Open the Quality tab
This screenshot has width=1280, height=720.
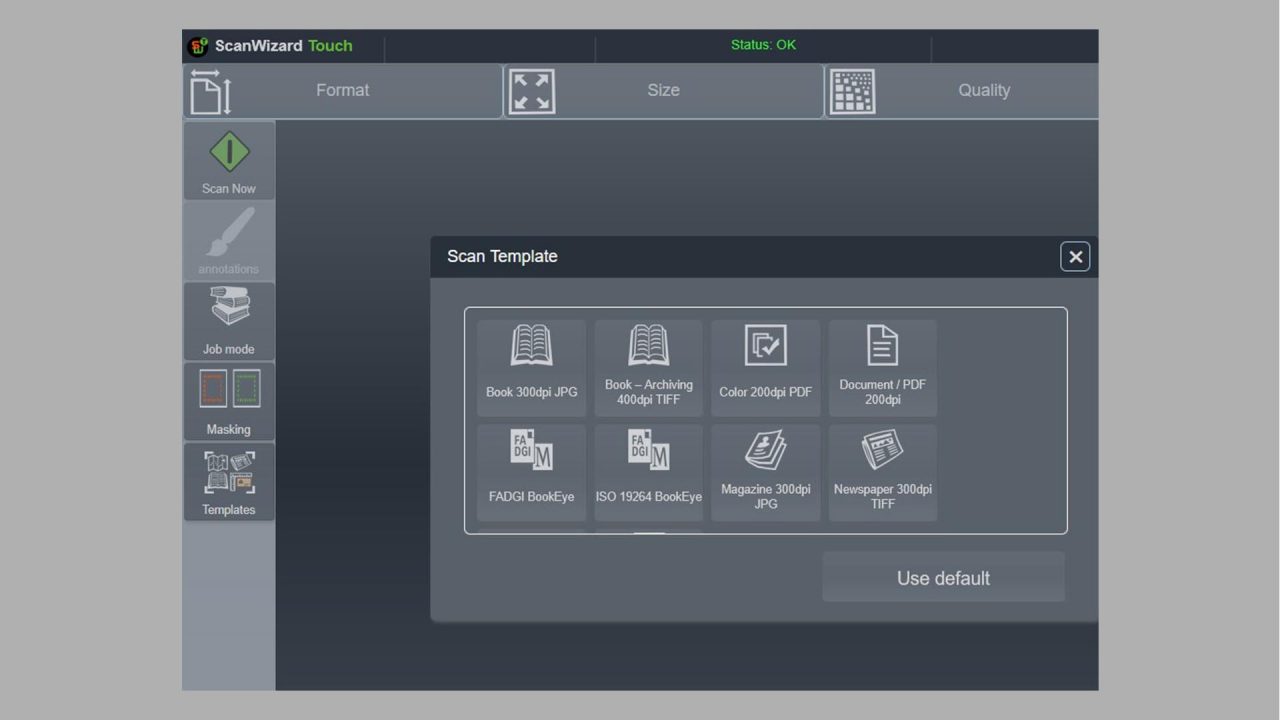point(984,90)
